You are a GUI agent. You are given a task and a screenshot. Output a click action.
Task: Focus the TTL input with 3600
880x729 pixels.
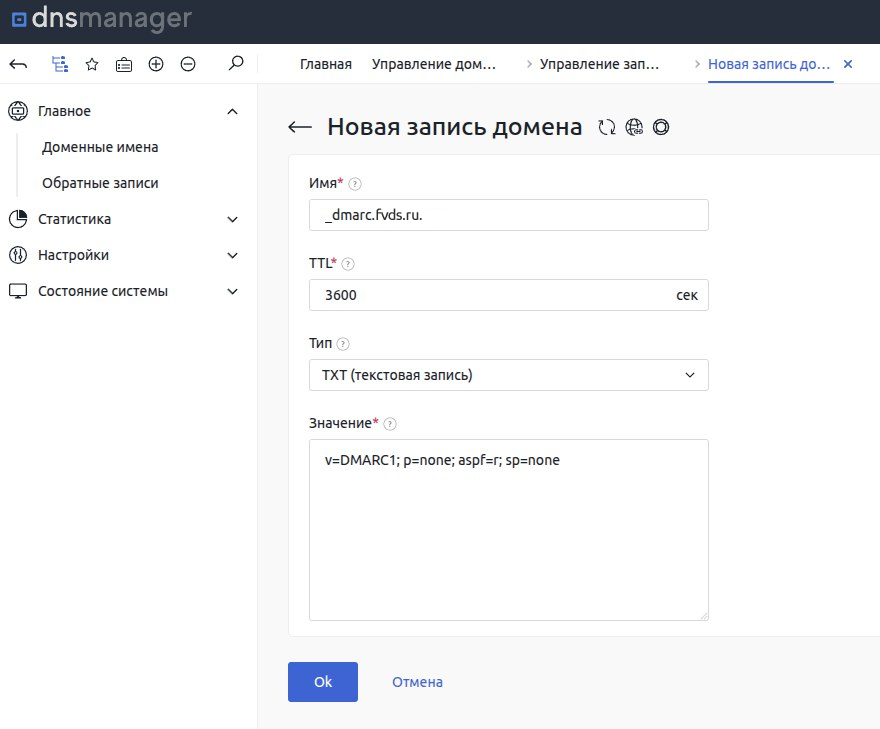coord(508,295)
